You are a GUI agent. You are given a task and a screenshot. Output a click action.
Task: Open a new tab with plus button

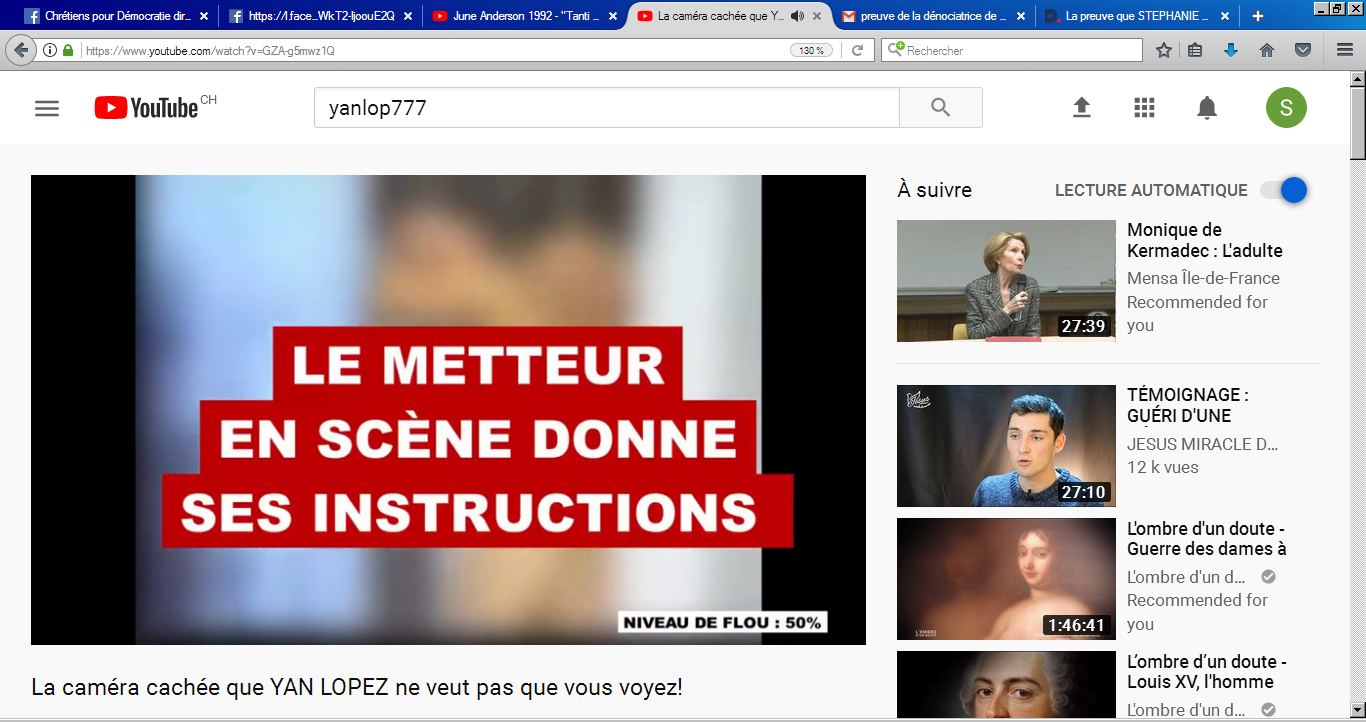pyautogui.click(x=1257, y=16)
